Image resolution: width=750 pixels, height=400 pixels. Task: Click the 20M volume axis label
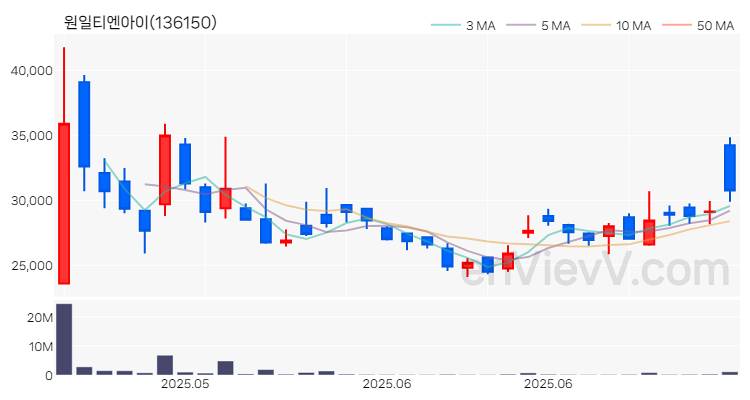tap(40, 318)
